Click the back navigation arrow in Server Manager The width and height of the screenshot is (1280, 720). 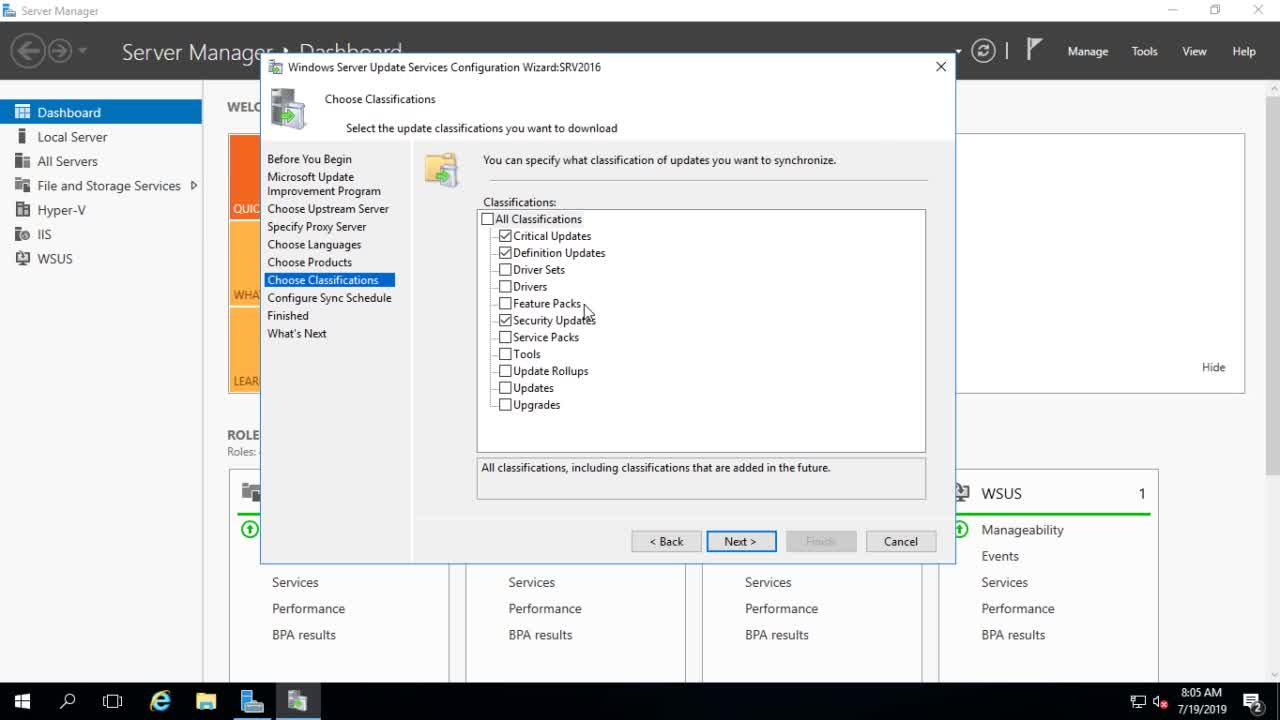click(x=28, y=51)
